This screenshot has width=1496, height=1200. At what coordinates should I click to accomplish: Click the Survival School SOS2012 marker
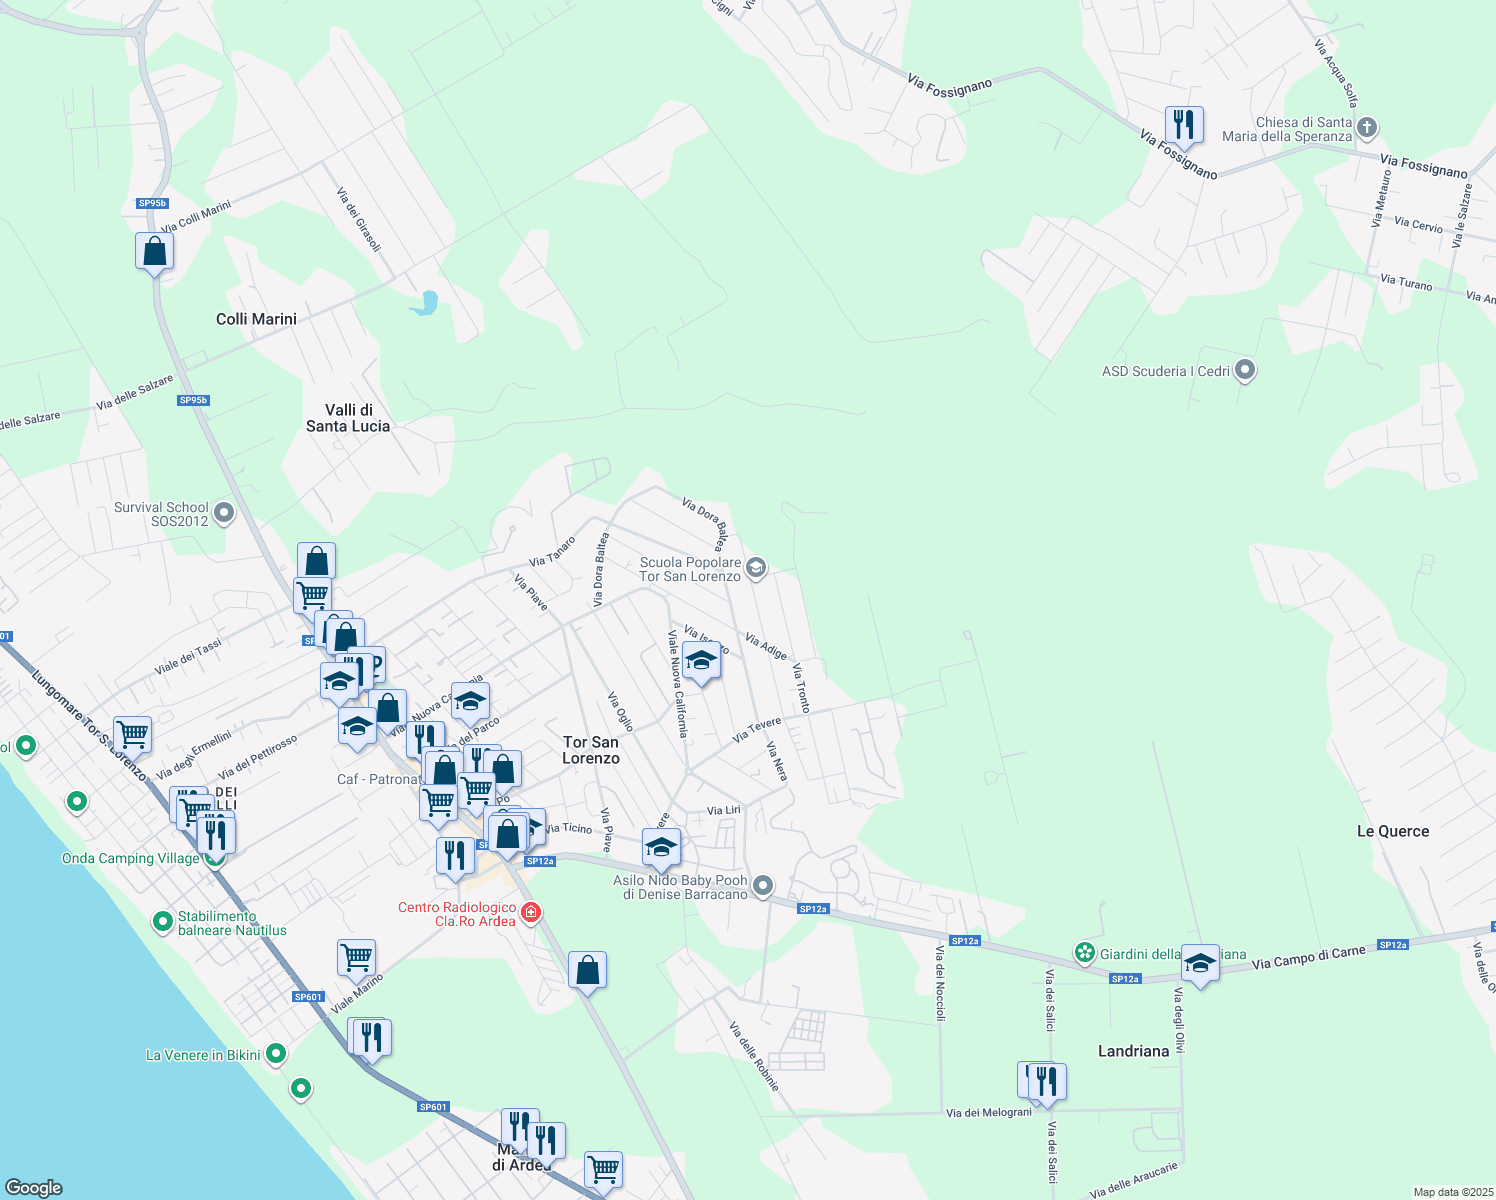click(222, 512)
